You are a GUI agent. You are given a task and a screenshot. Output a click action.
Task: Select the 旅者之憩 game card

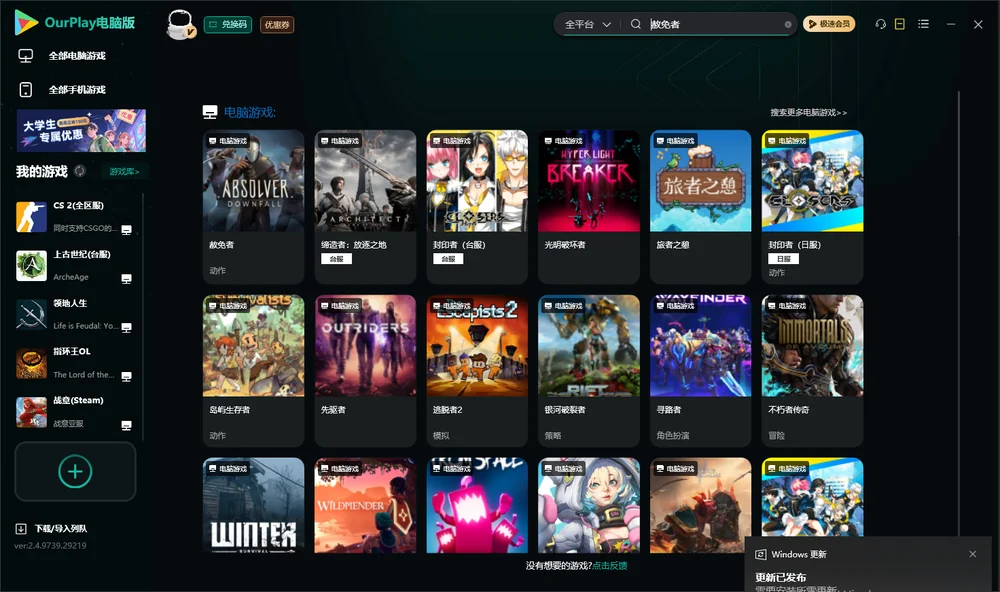click(x=700, y=207)
